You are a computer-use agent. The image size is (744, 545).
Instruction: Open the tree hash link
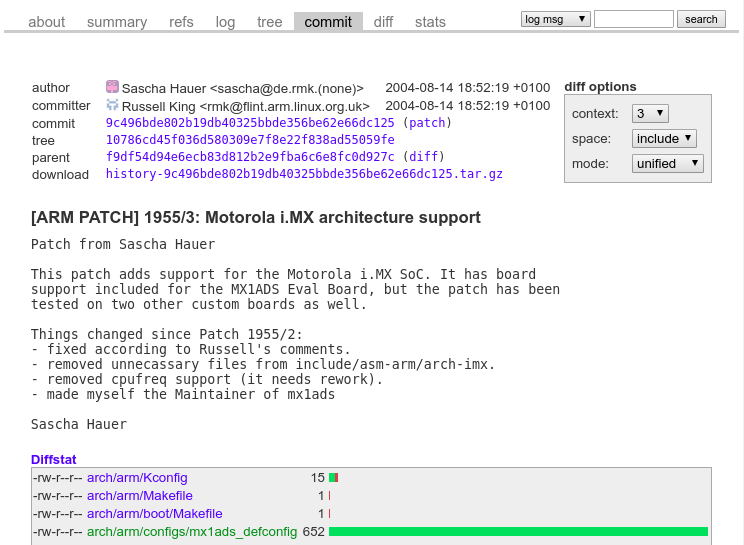(250, 140)
